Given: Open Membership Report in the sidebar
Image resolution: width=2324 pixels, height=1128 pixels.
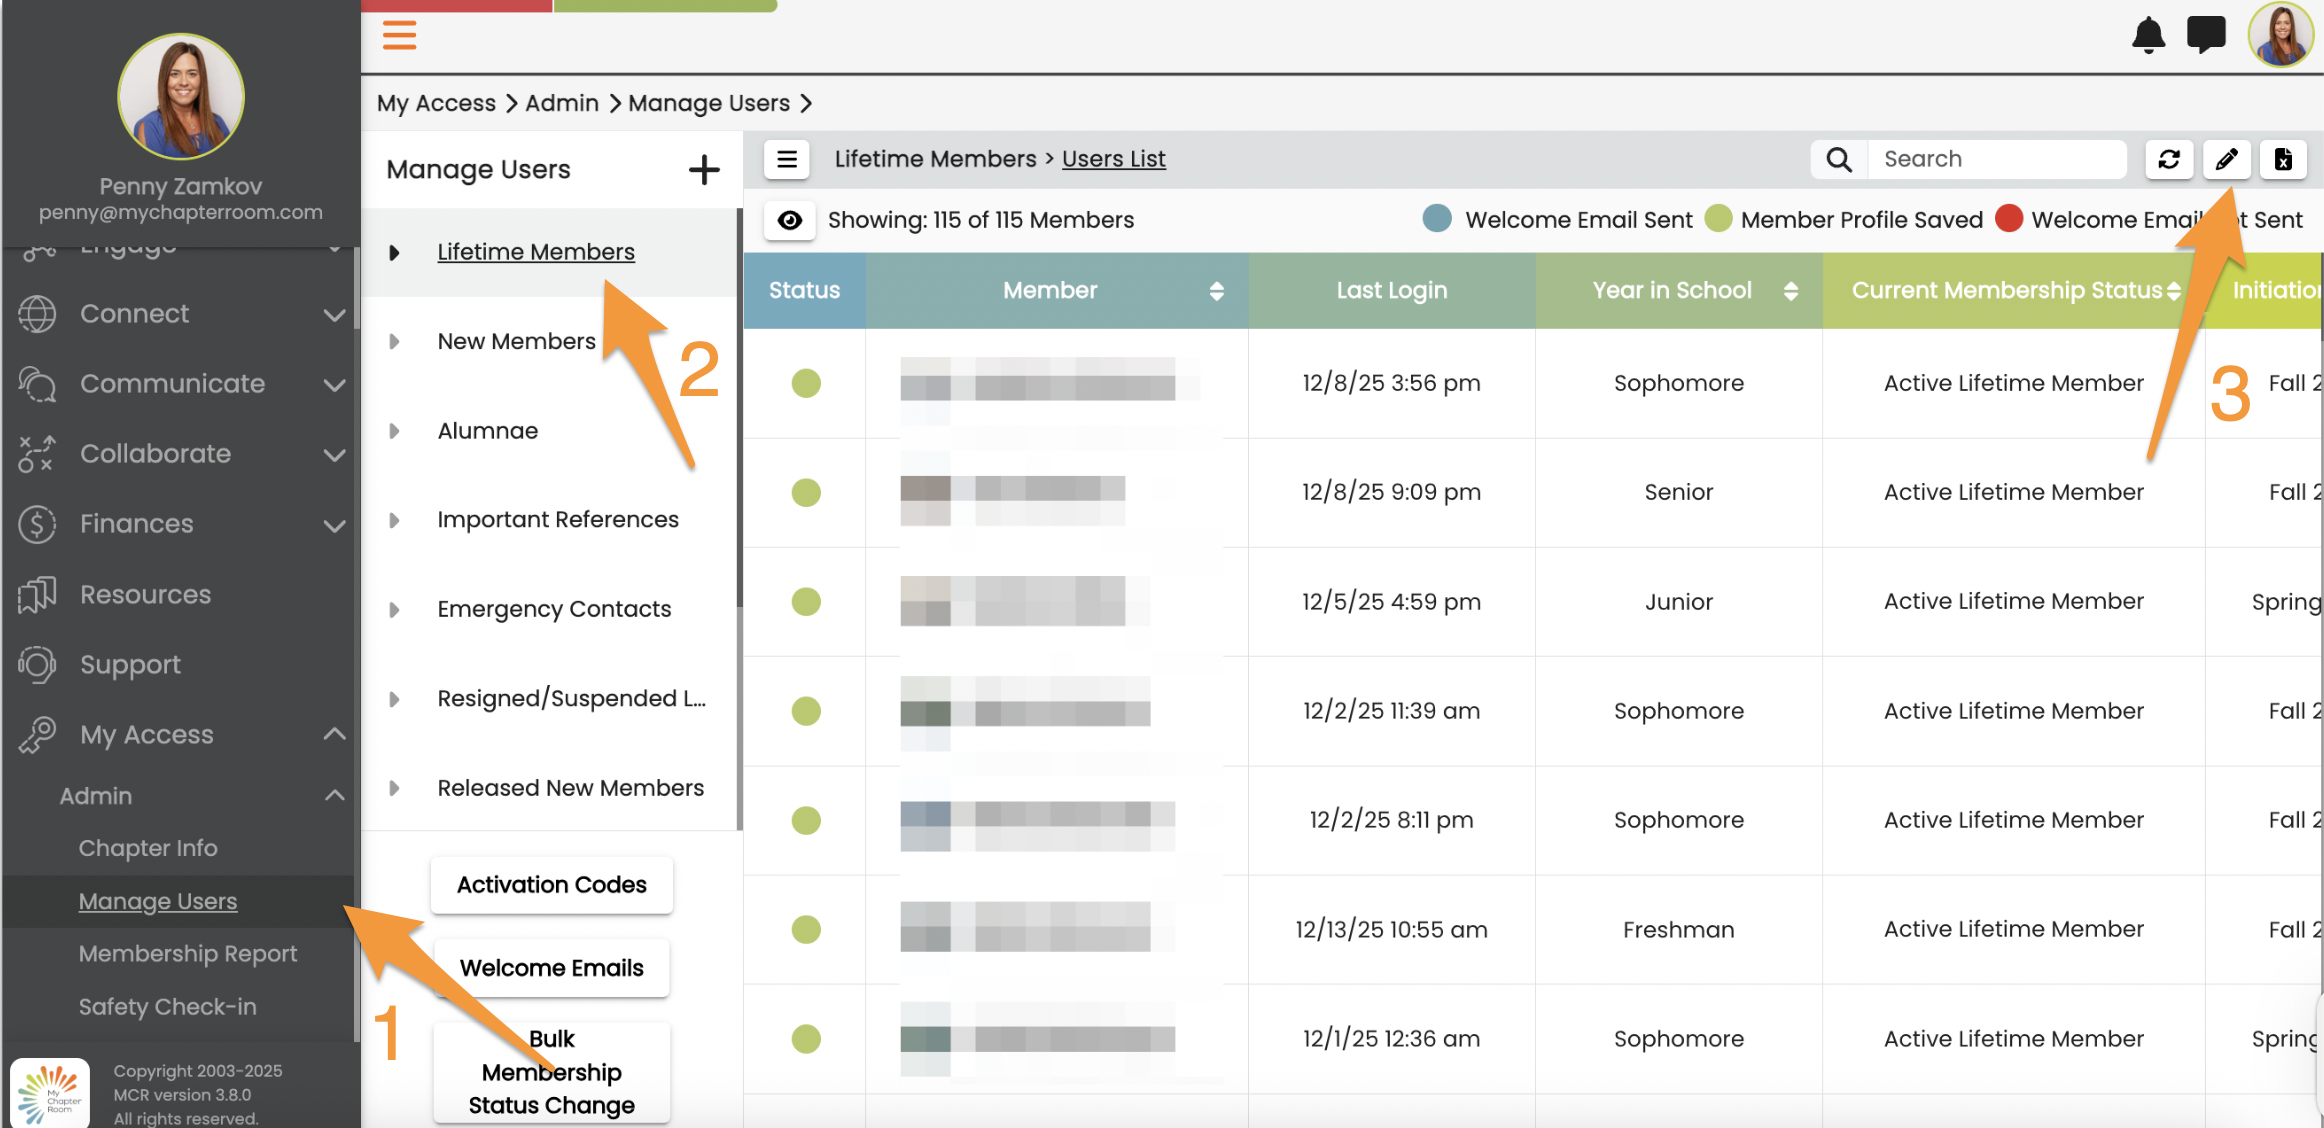Looking at the screenshot, I should click(x=188, y=954).
